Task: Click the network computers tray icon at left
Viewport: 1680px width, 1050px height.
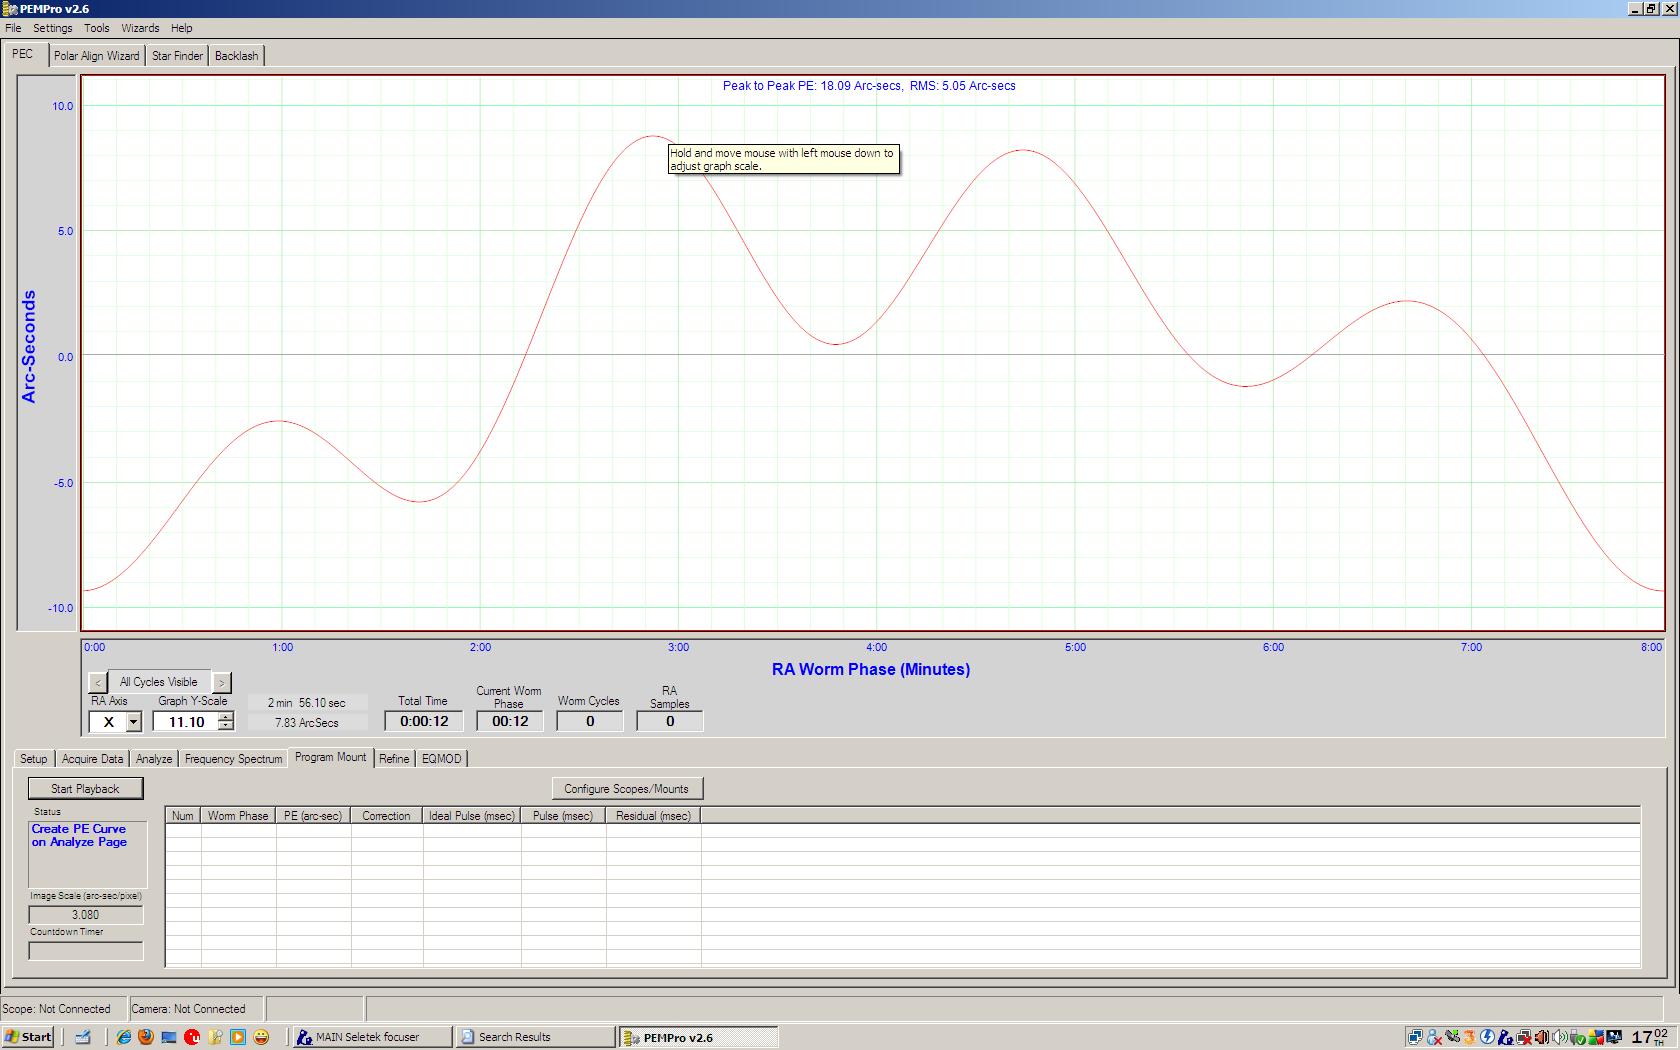Action: [x=1415, y=1037]
